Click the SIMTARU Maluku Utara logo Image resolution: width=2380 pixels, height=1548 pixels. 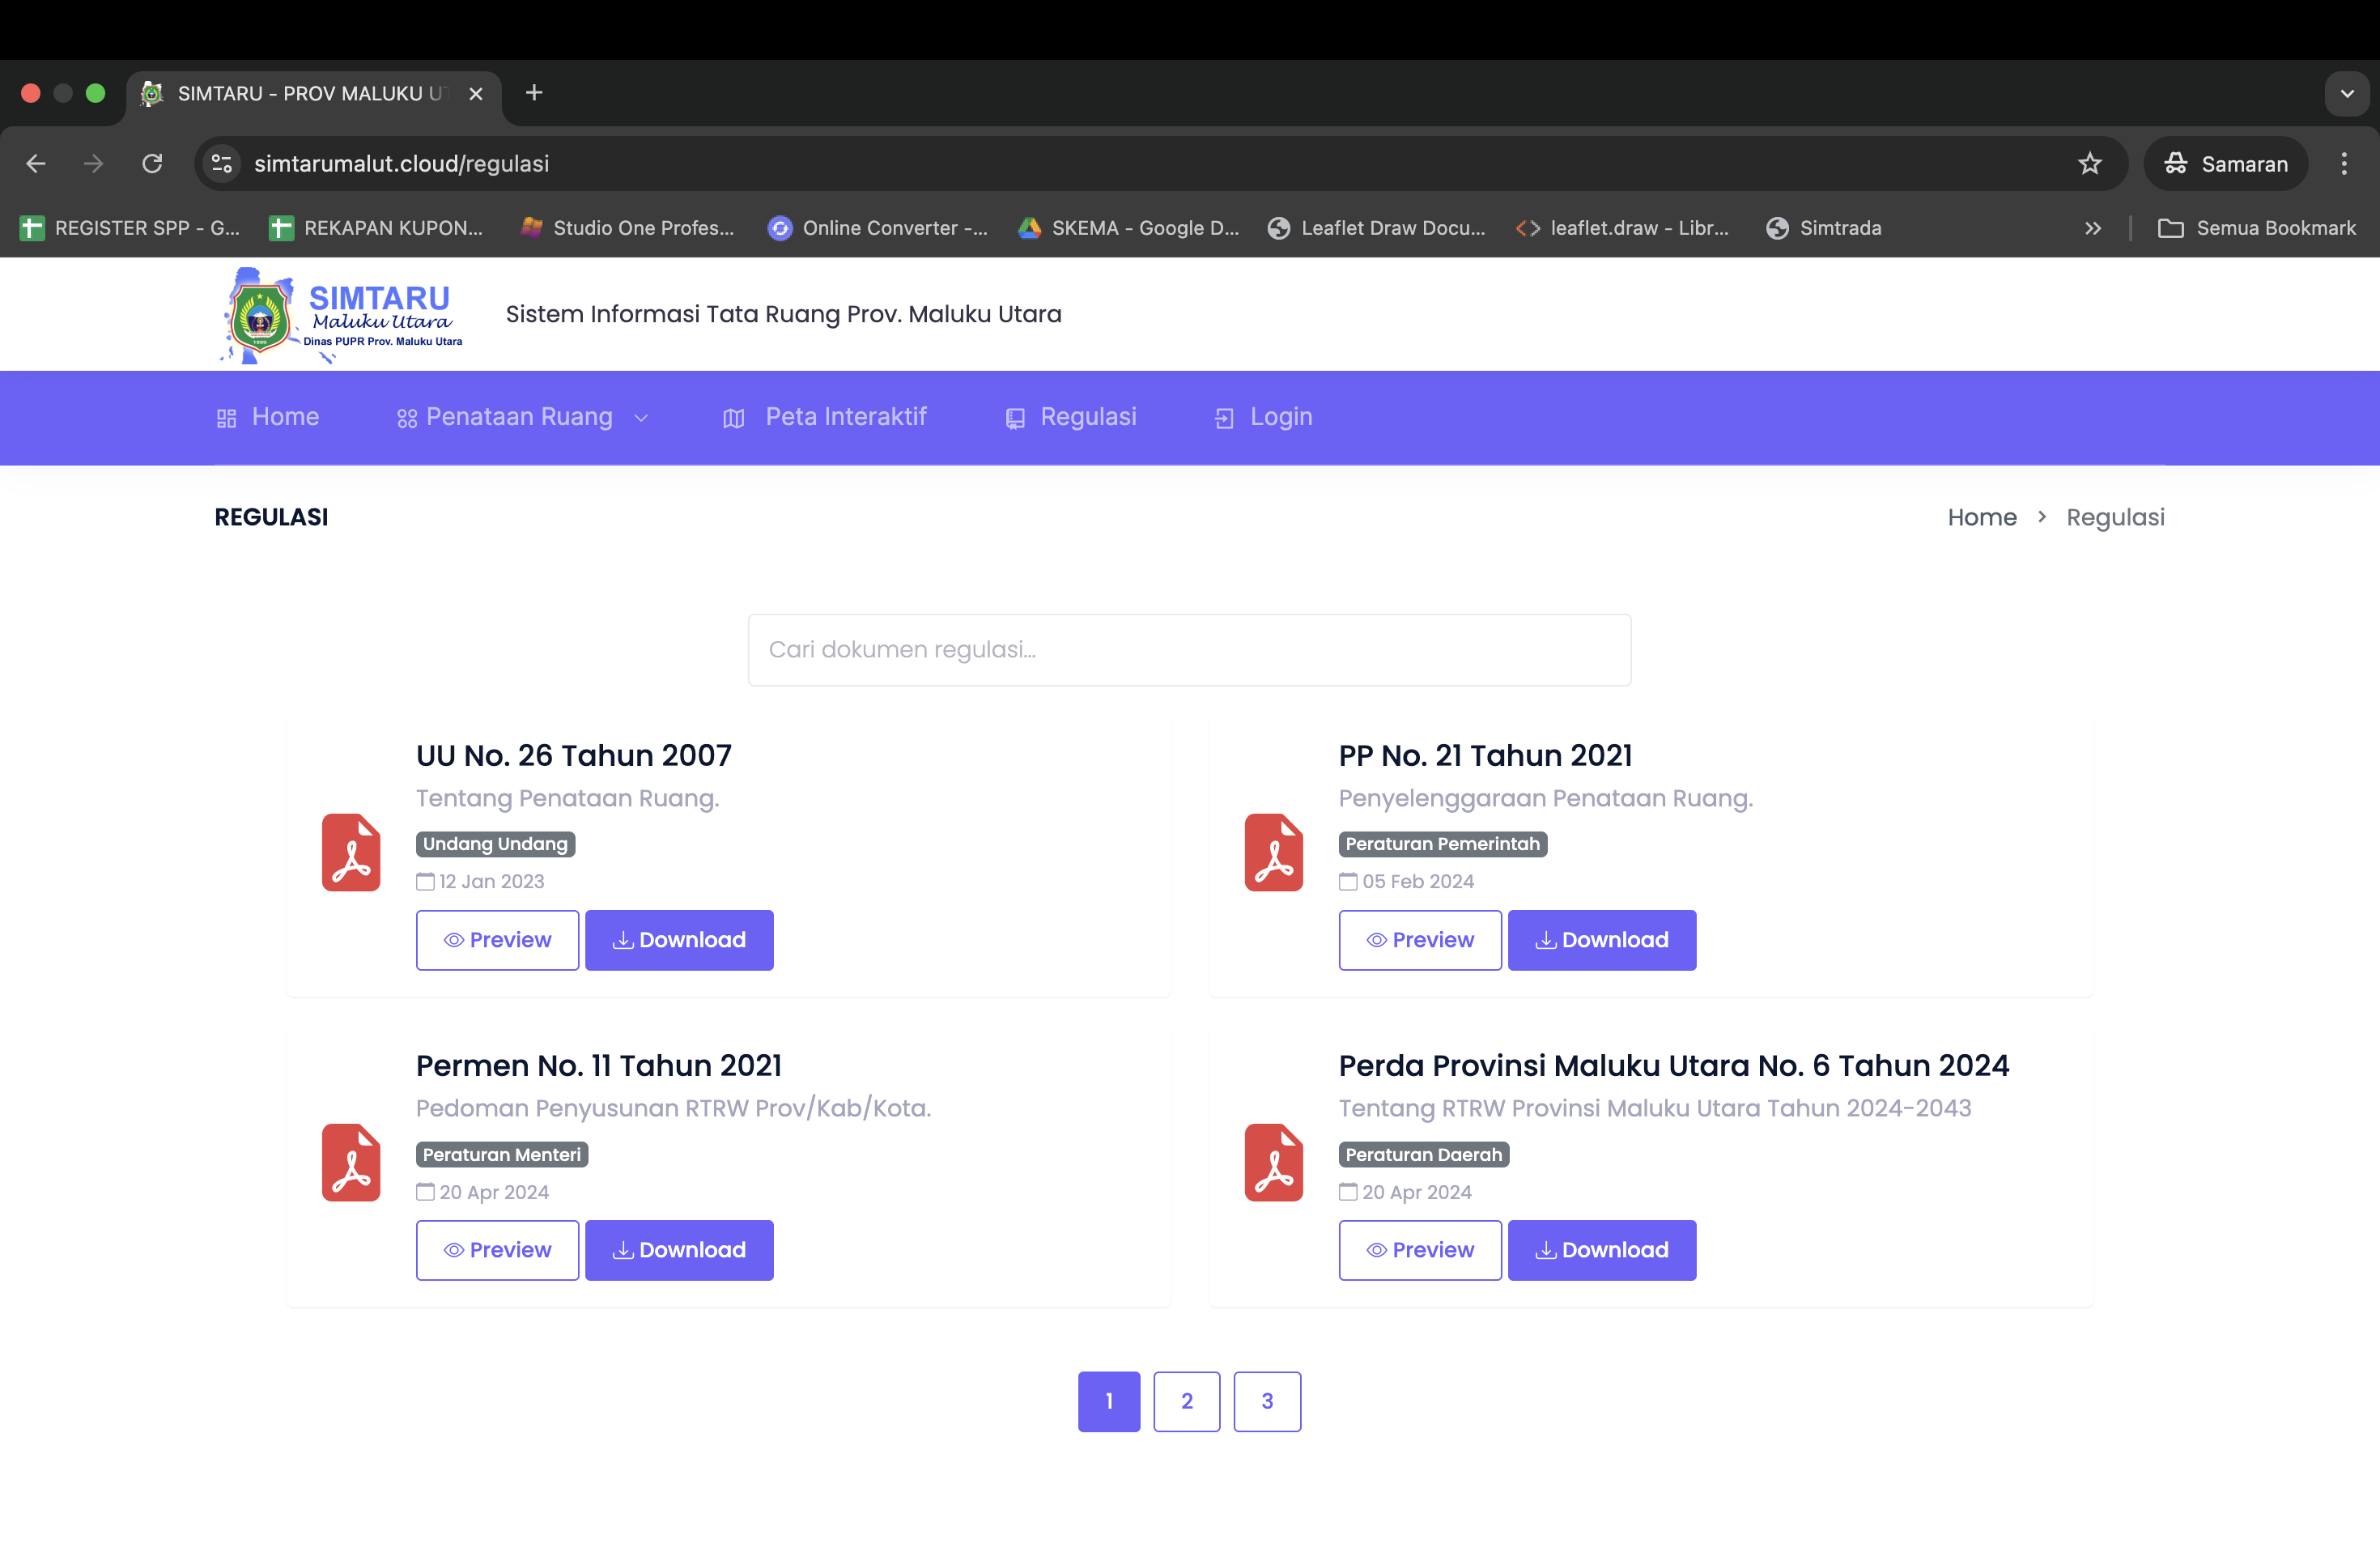(x=340, y=315)
